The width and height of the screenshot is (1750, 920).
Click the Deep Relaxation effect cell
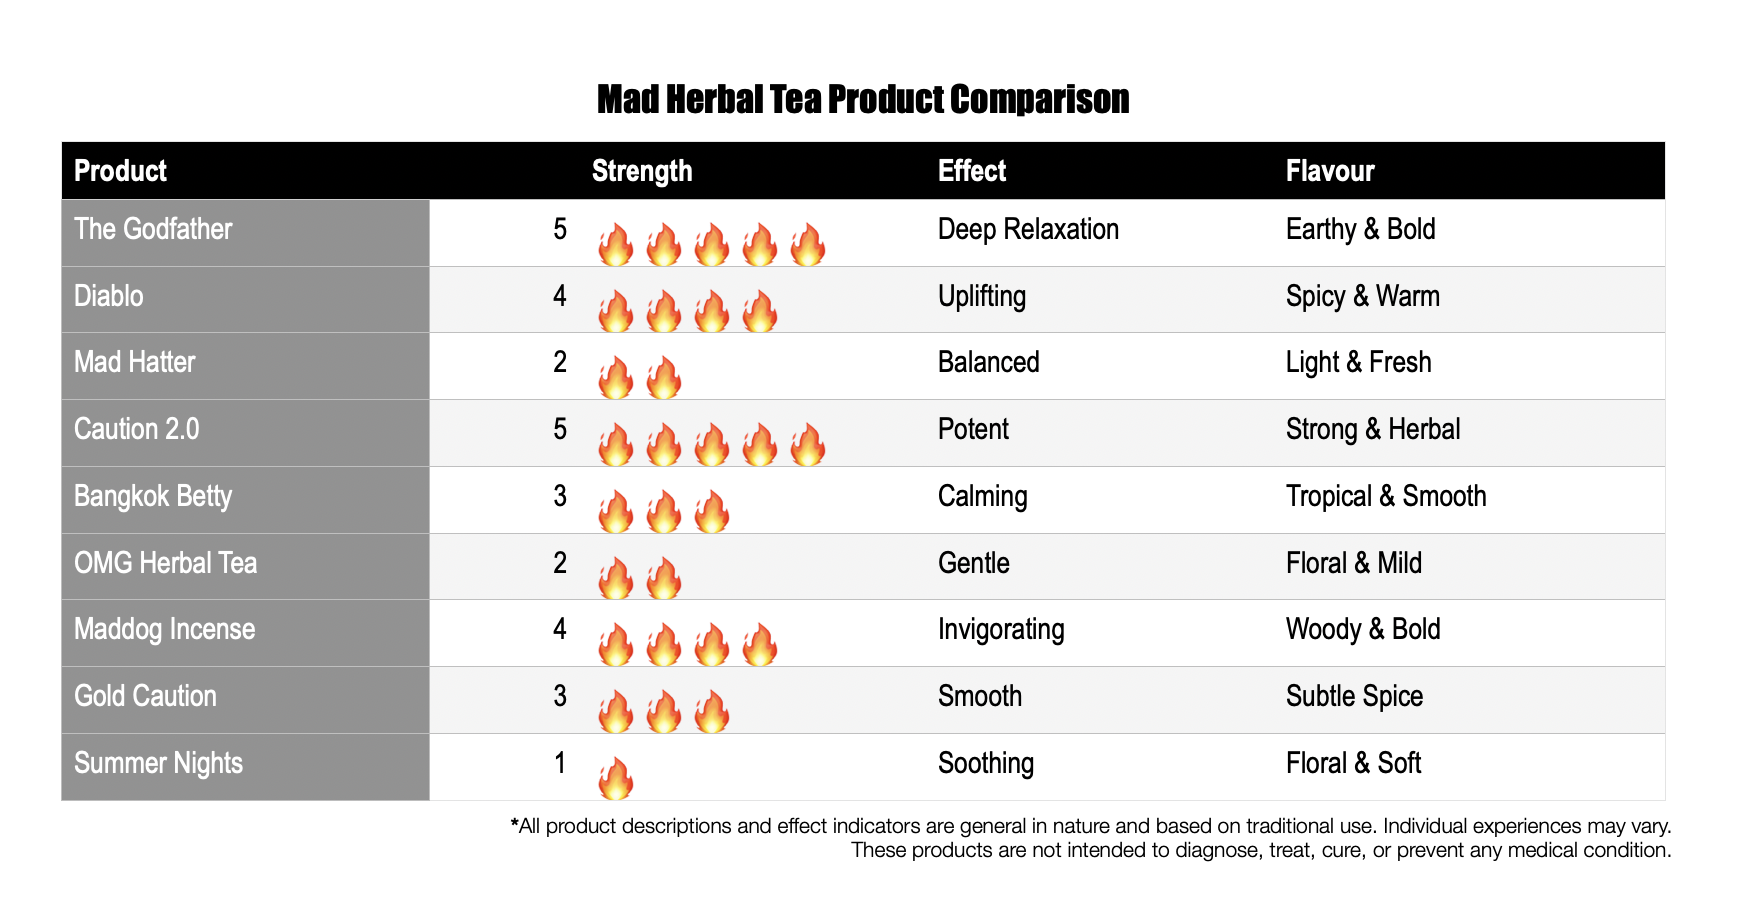(x=1028, y=230)
